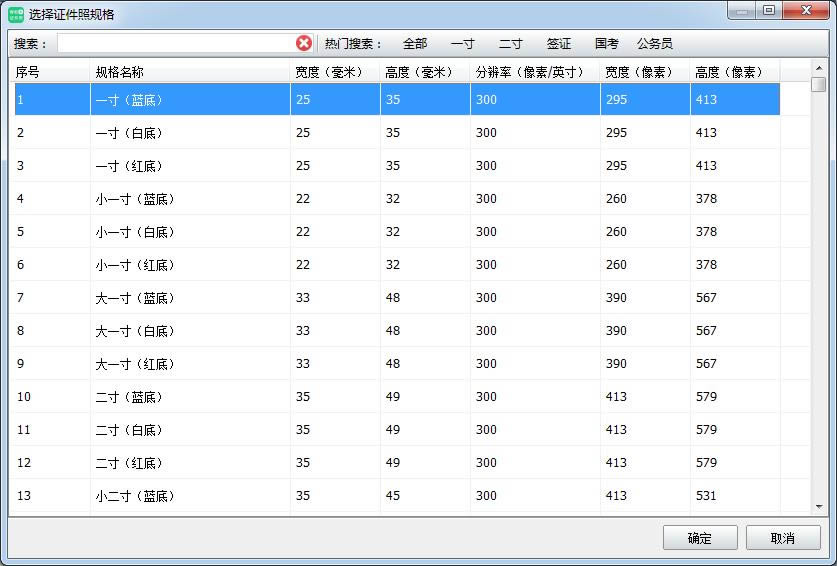Click pixel width 260 in row 4
837x566 pixels.
pos(645,199)
